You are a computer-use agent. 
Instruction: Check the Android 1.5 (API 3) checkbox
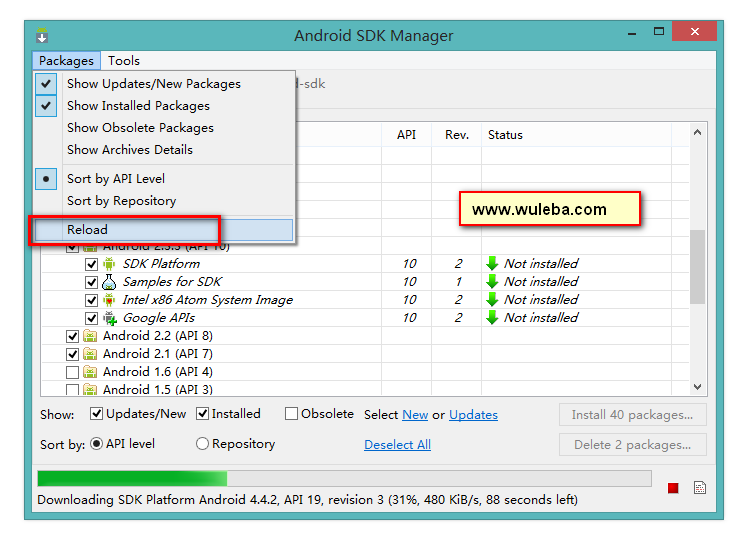point(72,390)
